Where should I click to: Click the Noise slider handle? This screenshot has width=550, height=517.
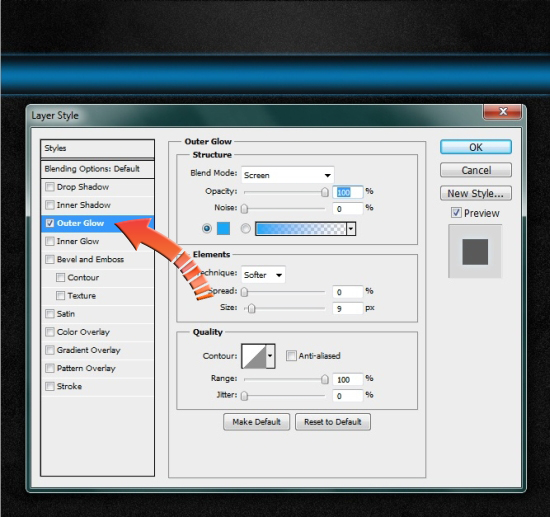[x=244, y=209]
